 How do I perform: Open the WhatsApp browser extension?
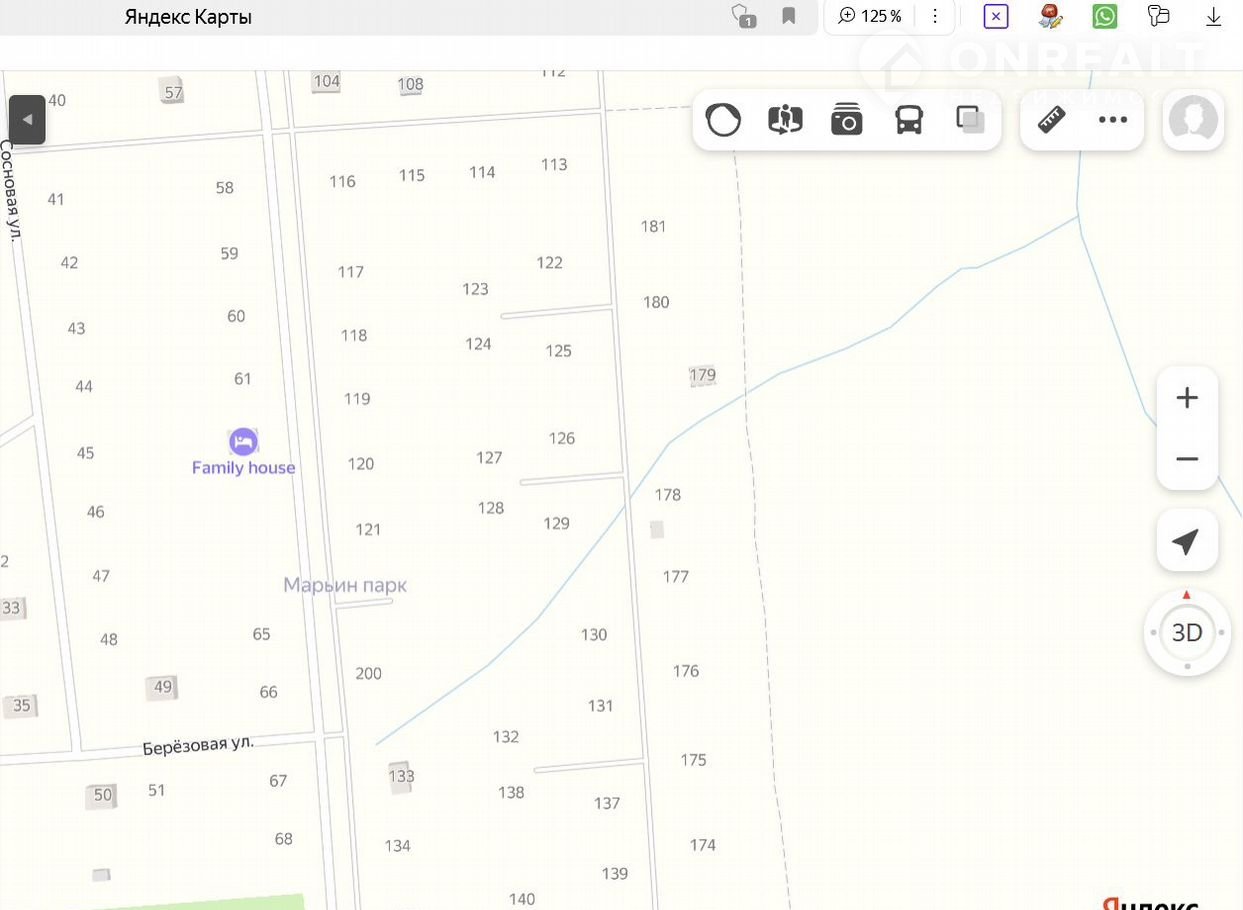coord(1105,16)
